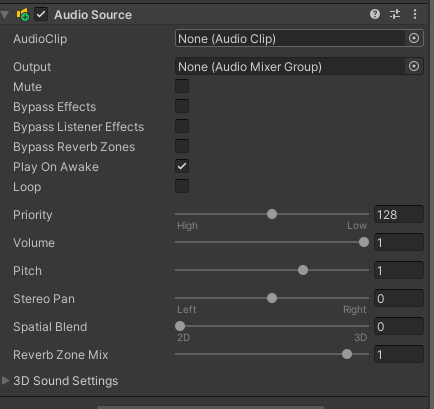Click the Audio Source speaker component icon
This screenshot has height=409, width=434.
(23, 15)
